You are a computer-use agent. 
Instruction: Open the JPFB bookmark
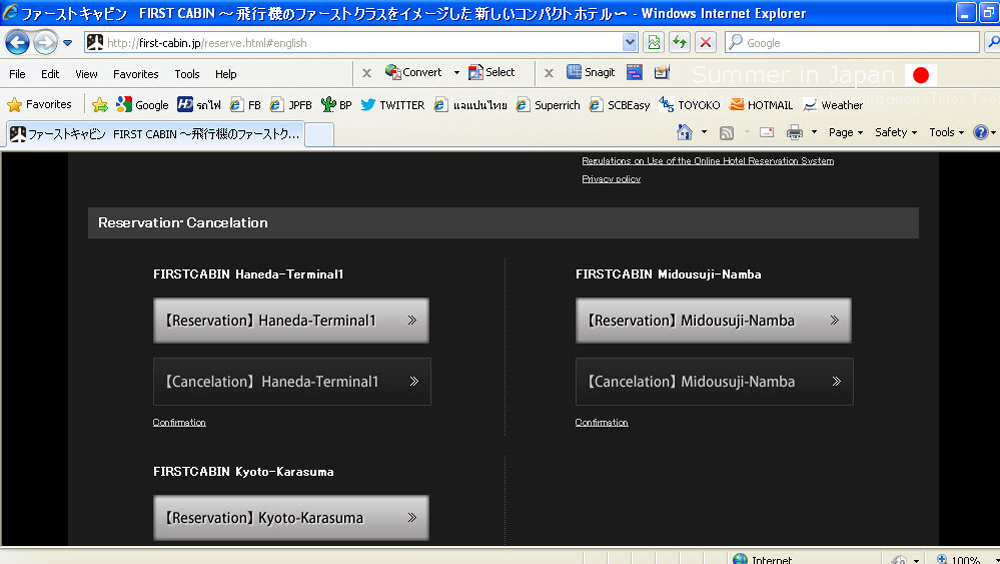point(291,105)
